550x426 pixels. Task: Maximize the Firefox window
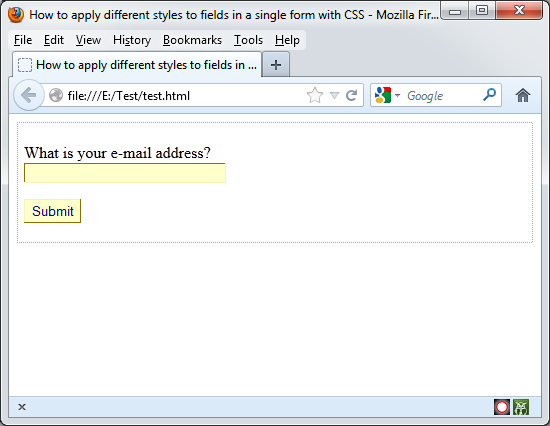point(482,11)
